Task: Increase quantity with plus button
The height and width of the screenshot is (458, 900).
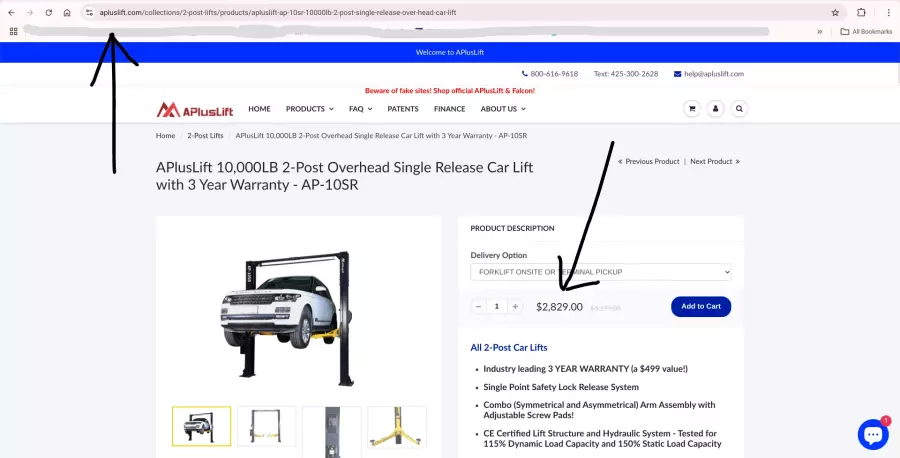Action: tap(515, 306)
